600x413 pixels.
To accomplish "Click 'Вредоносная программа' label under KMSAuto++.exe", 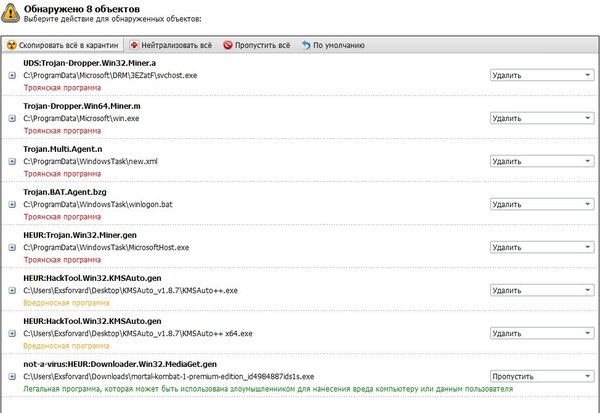I will [67, 303].
